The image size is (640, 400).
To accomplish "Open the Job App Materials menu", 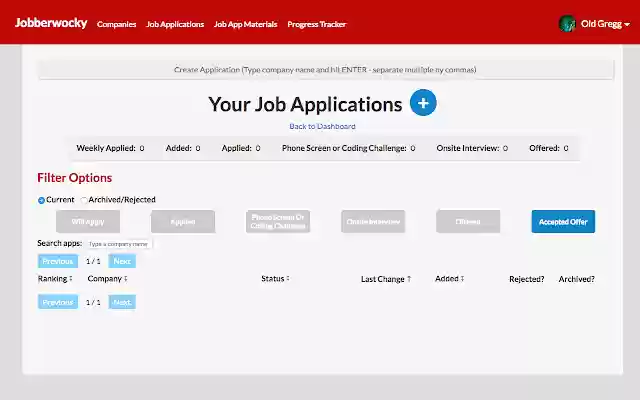I will (x=246, y=24).
